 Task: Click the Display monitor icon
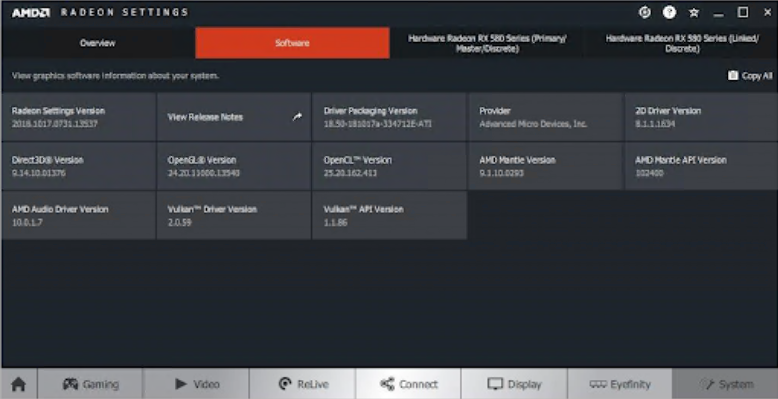pyautogui.click(x=495, y=384)
